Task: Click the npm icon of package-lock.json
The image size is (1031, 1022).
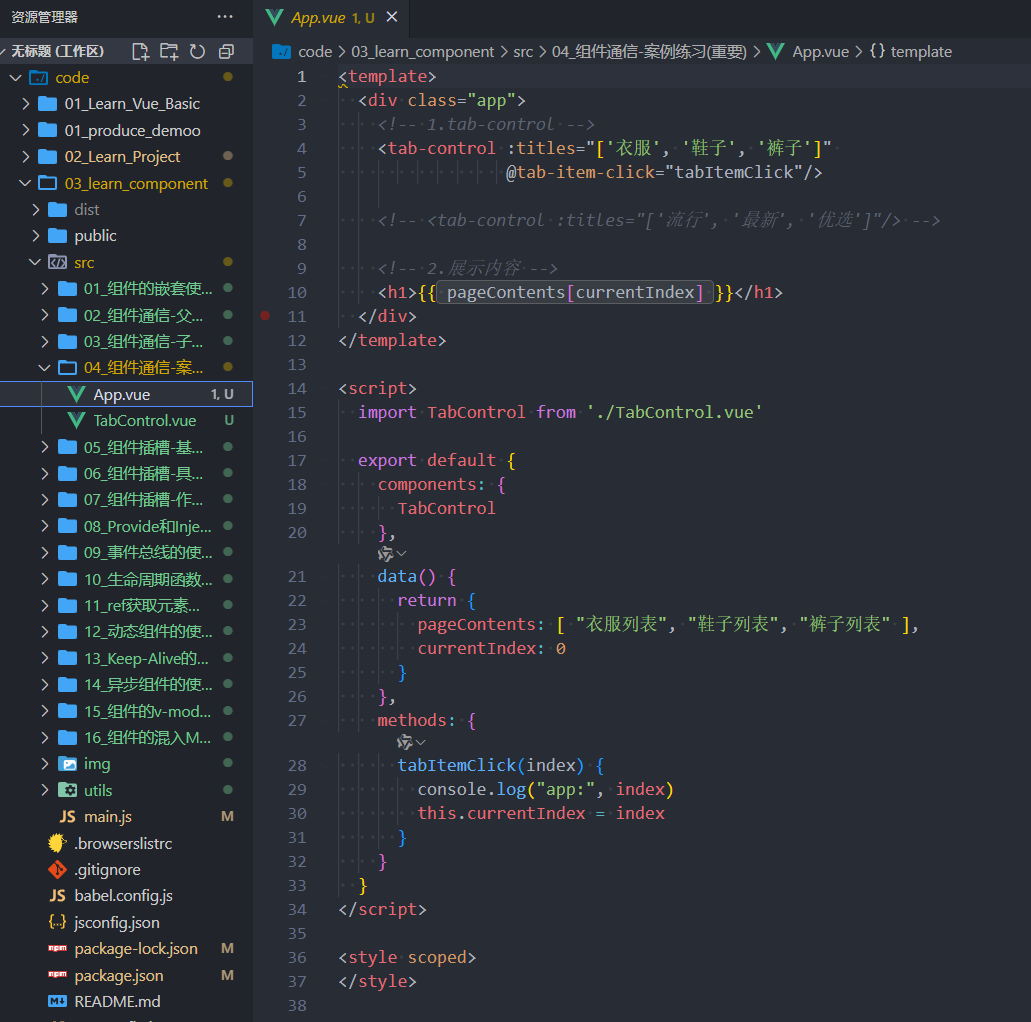Action: pyautogui.click(x=57, y=948)
